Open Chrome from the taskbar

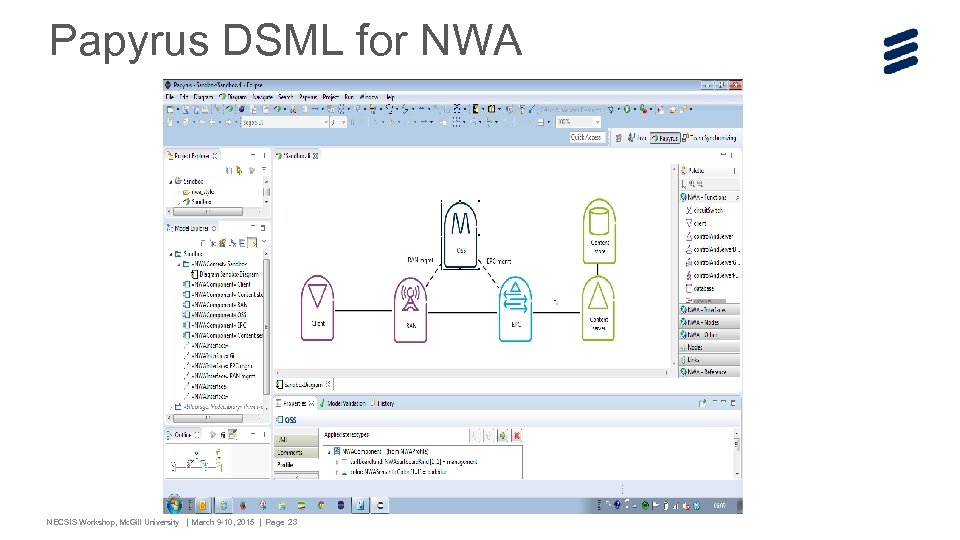click(x=321, y=506)
